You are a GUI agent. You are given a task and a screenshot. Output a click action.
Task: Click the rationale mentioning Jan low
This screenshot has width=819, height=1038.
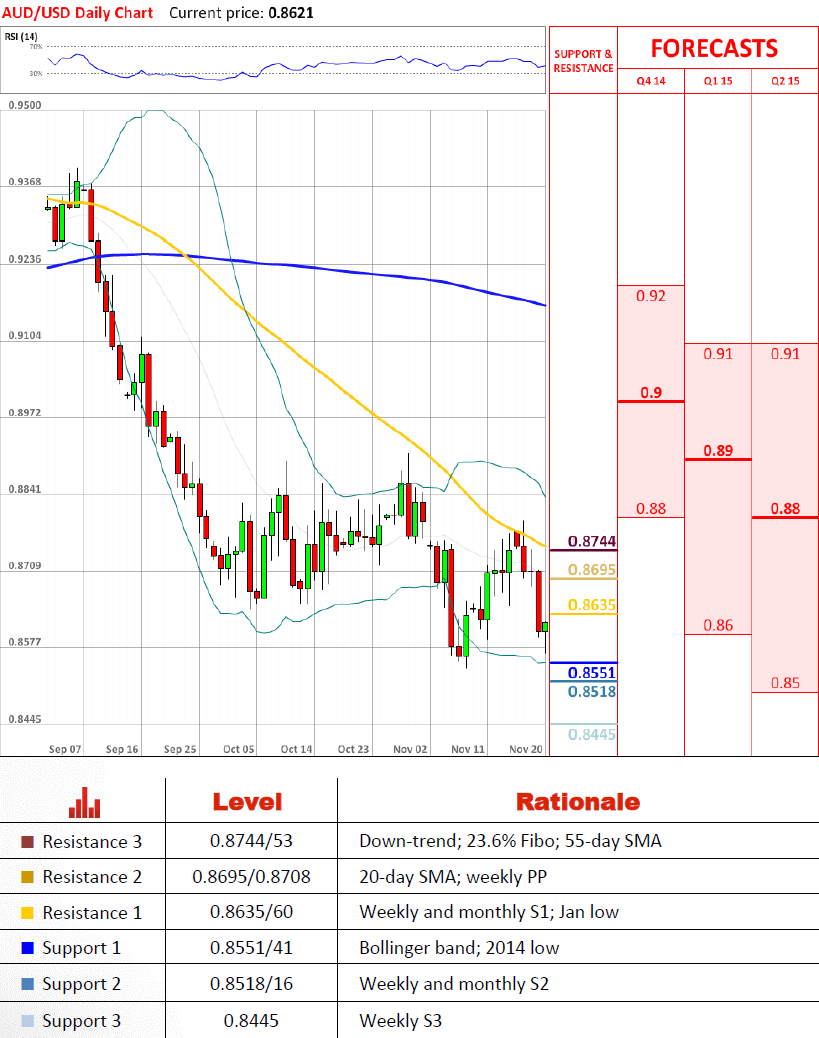click(x=489, y=912)
